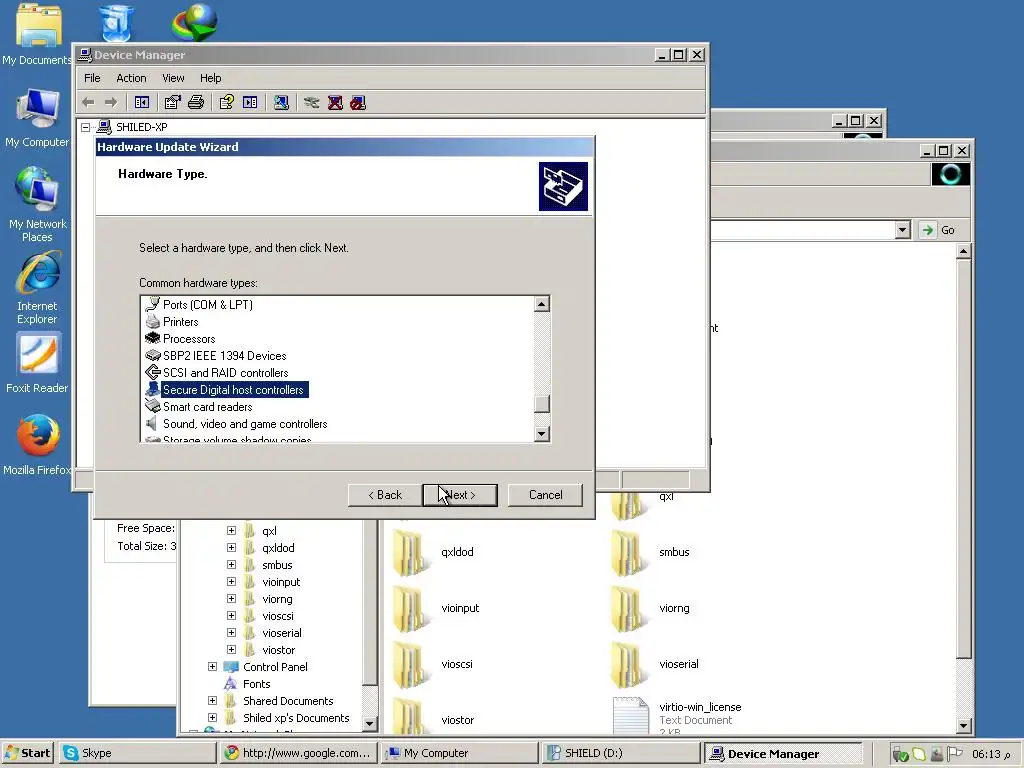Open the Recycle Bin desktop icon
The width and height of the screenshot is (1024, 768).
click(x=116, y=24)
